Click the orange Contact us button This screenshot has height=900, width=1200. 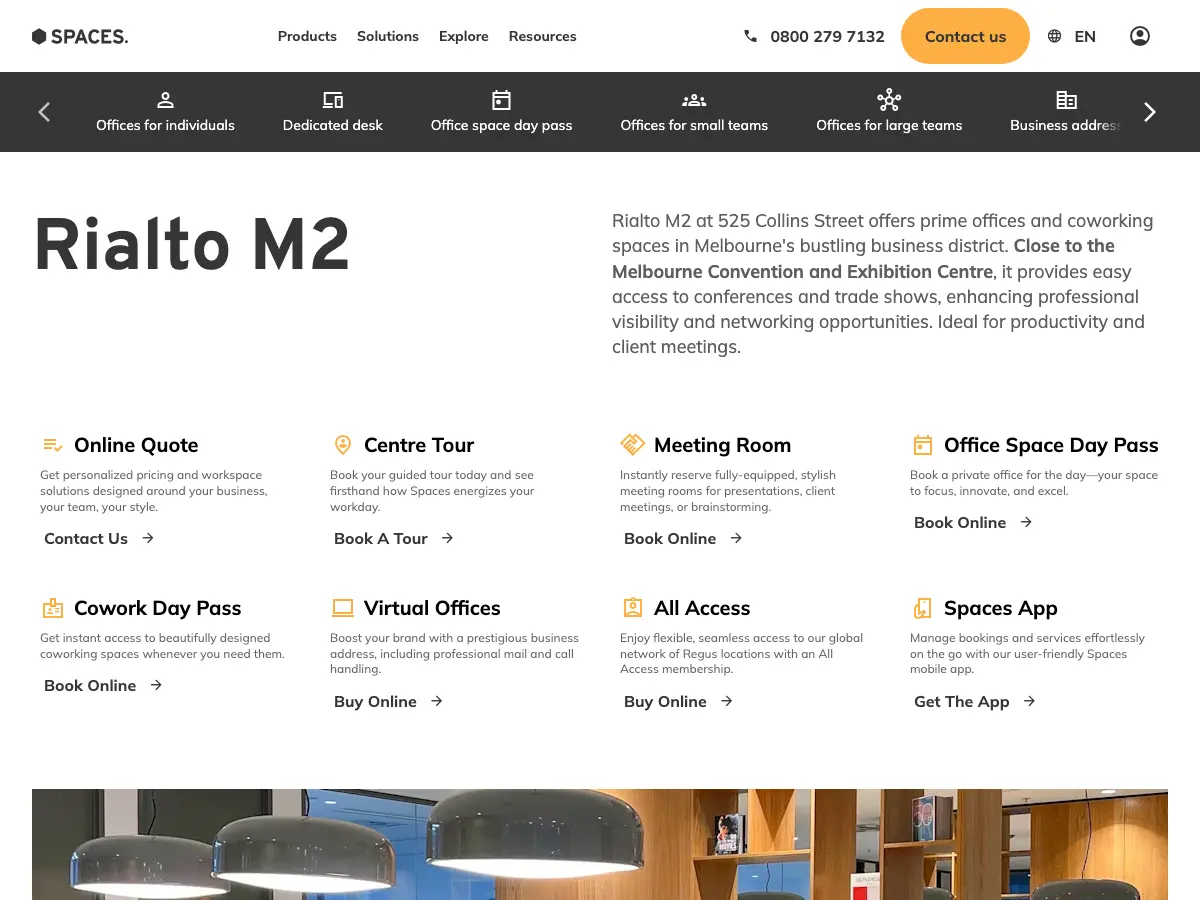[965, 36]
